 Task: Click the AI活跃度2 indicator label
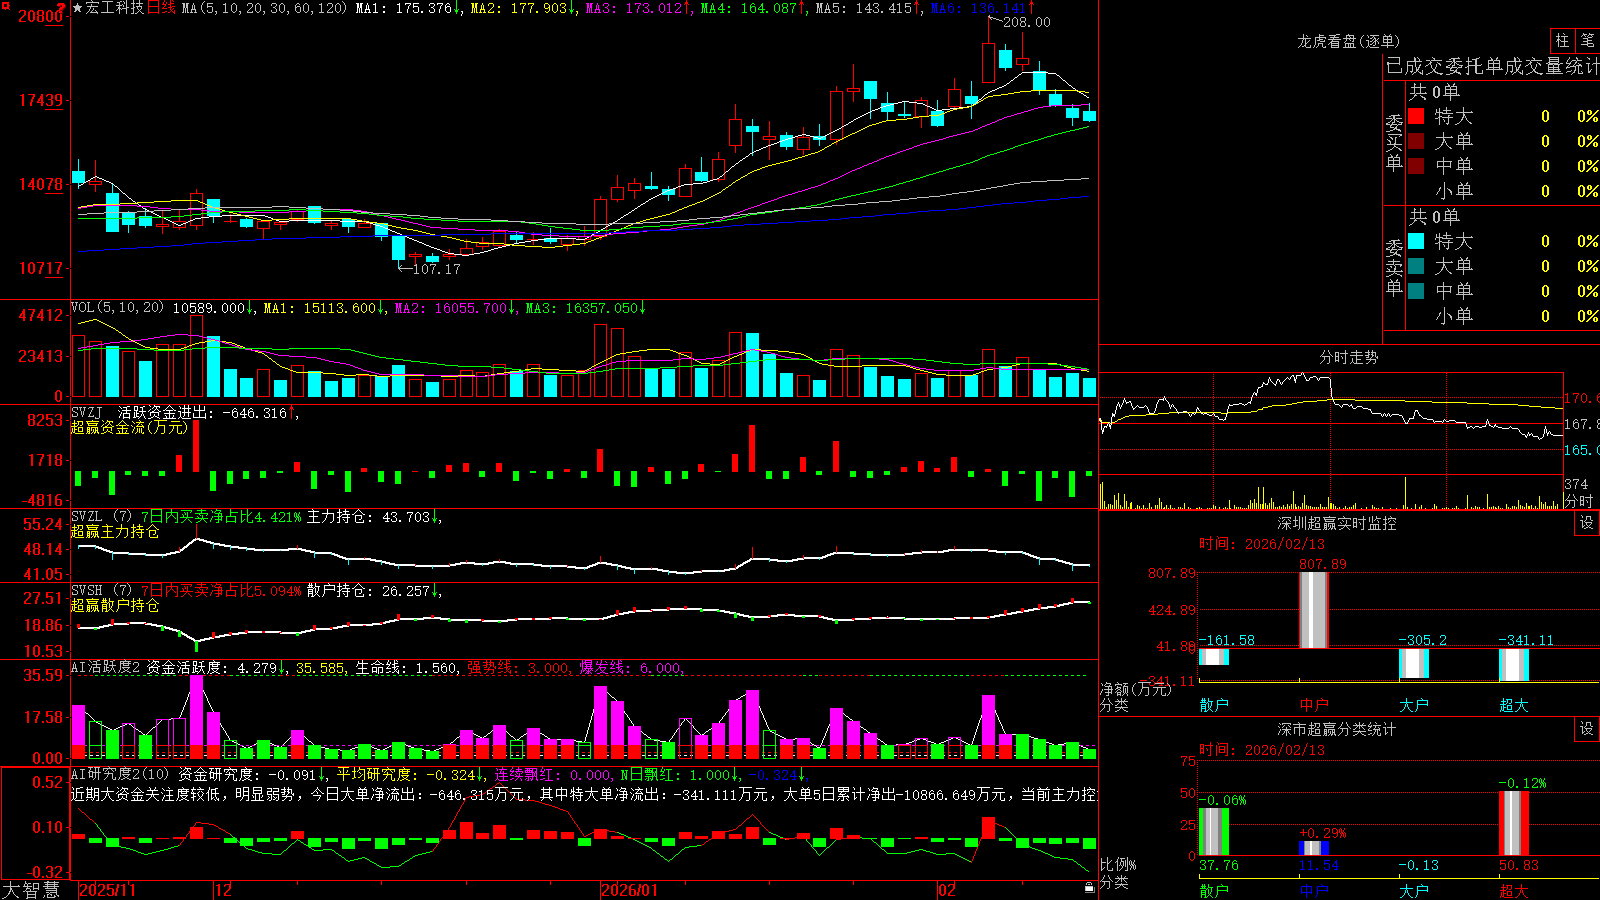(x=106, y=667)
